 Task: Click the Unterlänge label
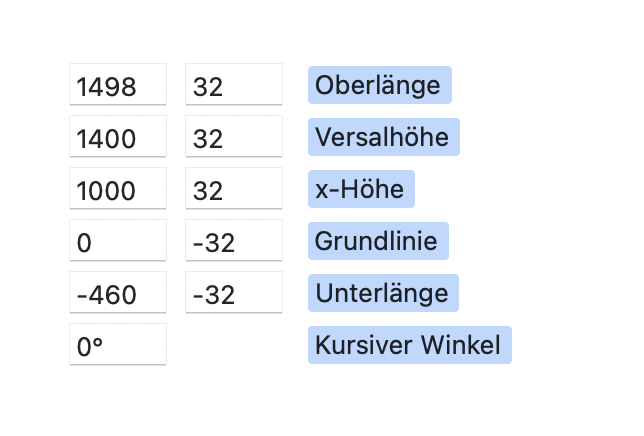(383, 293)
